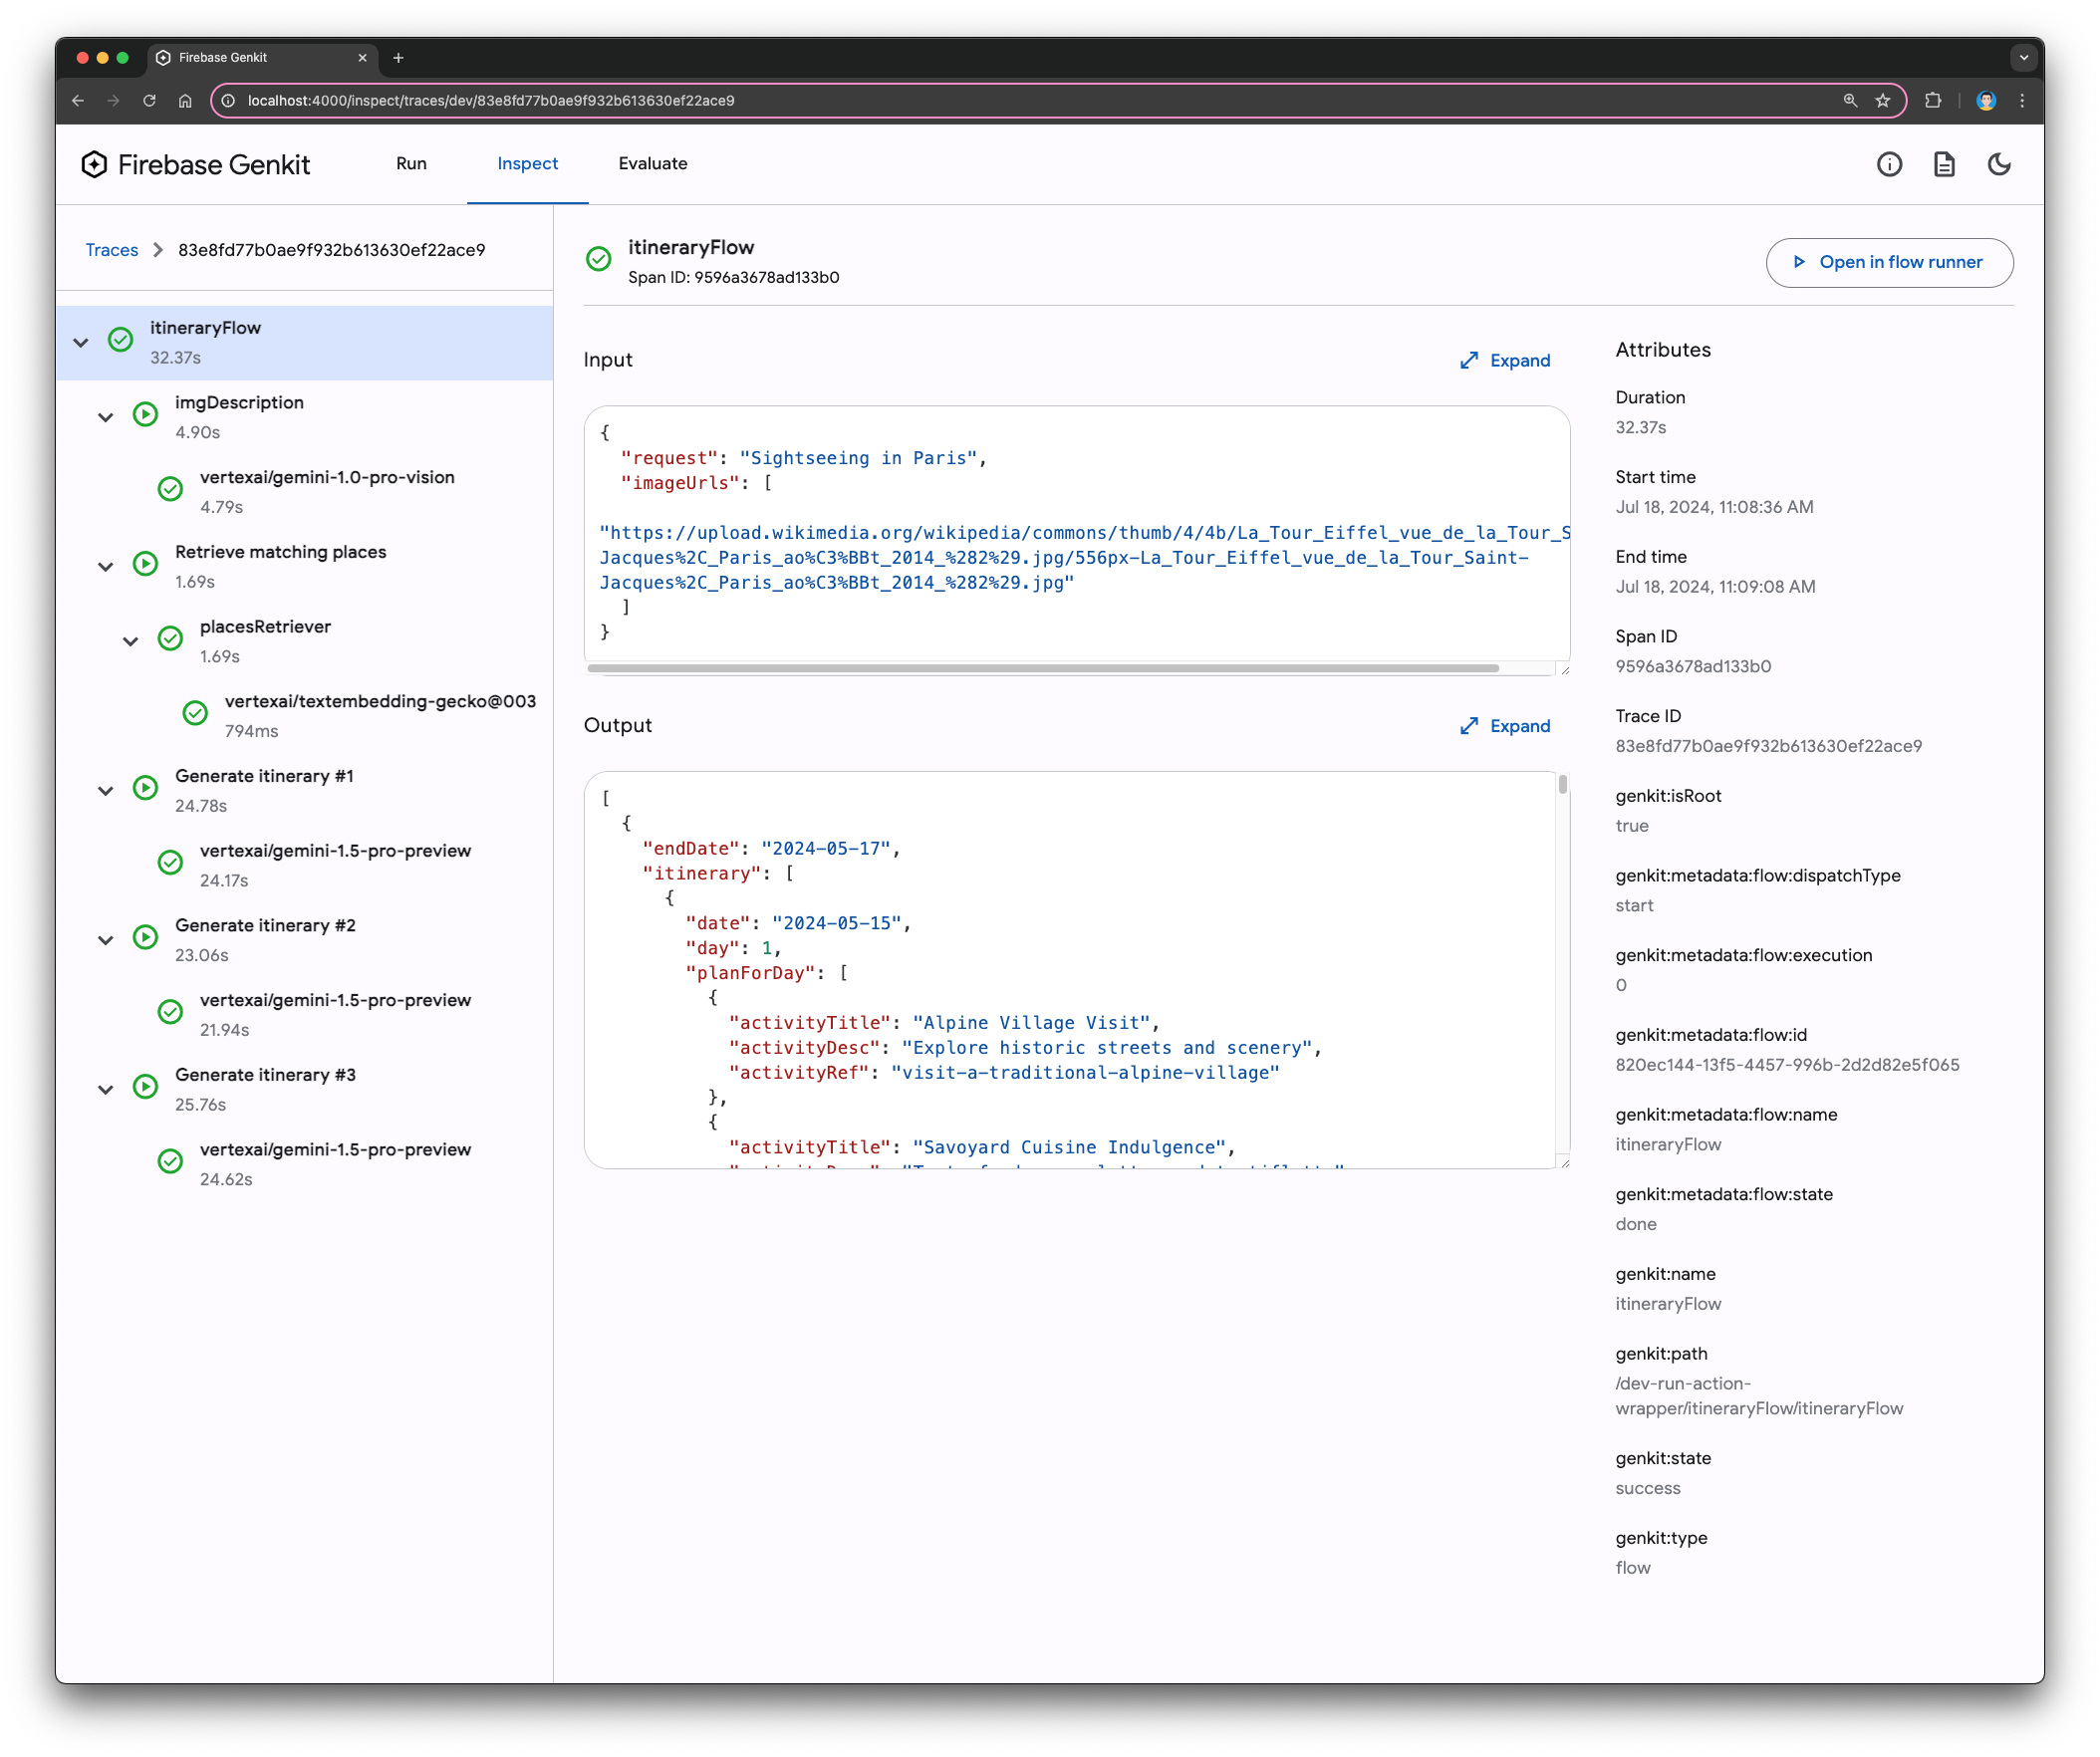Expand the Input panel

(x=1504, y=360)
